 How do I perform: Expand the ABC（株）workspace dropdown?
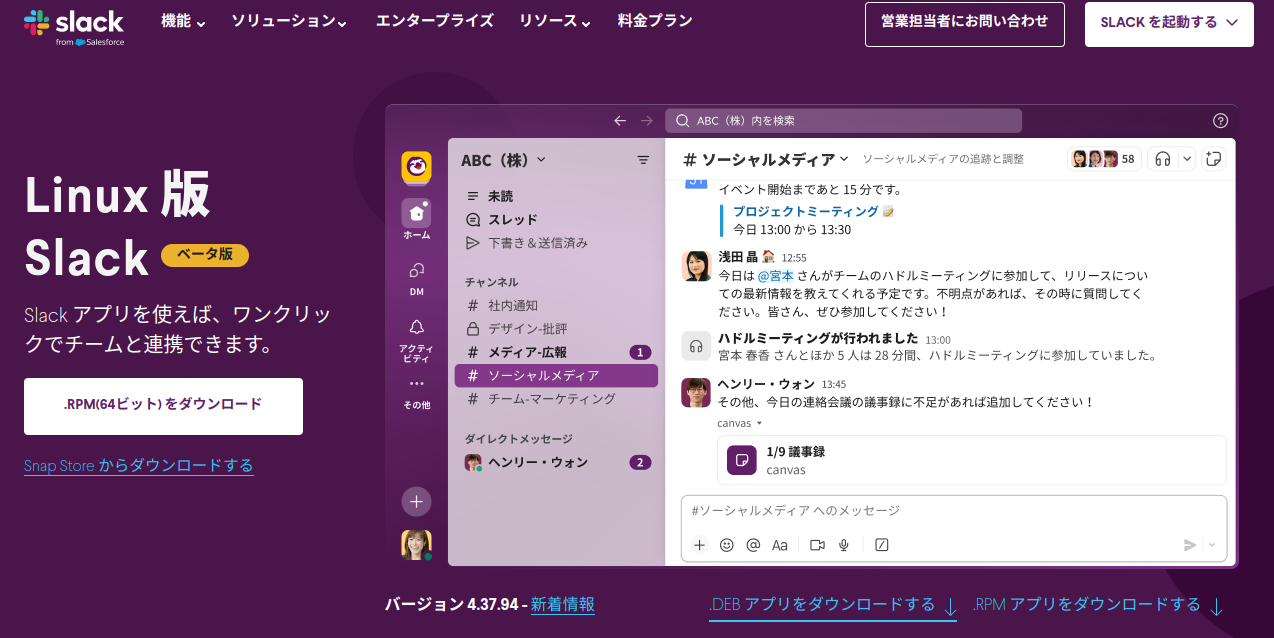point(504,160)
